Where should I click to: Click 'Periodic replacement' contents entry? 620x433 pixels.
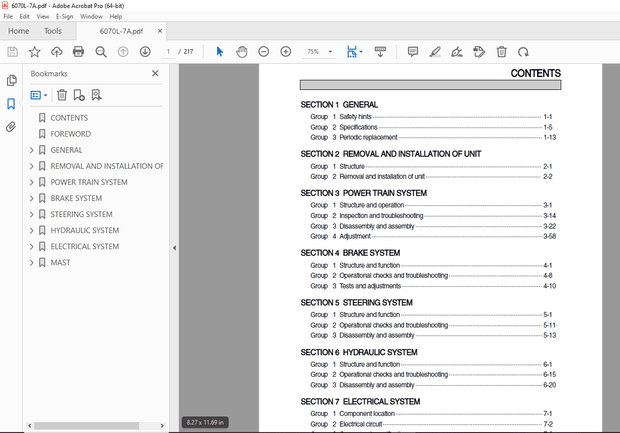368,137
